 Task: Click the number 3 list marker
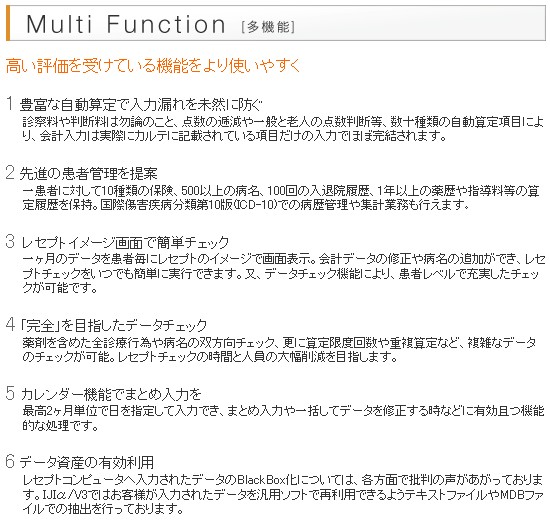tap(10, 242)
